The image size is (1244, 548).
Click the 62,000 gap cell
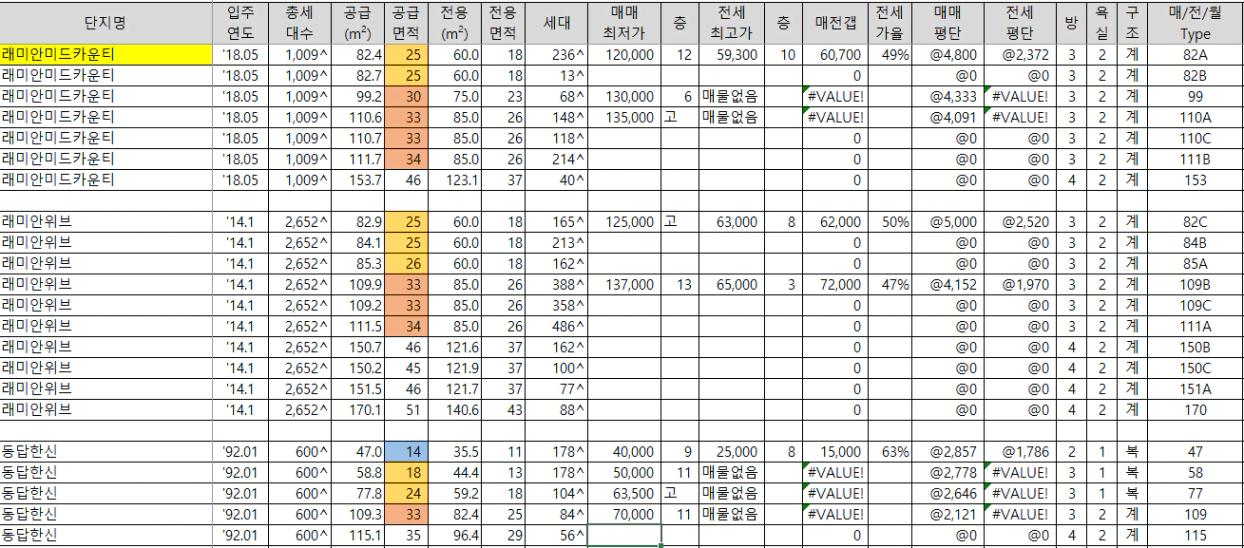pyautogui.click(x=834, y=222)
